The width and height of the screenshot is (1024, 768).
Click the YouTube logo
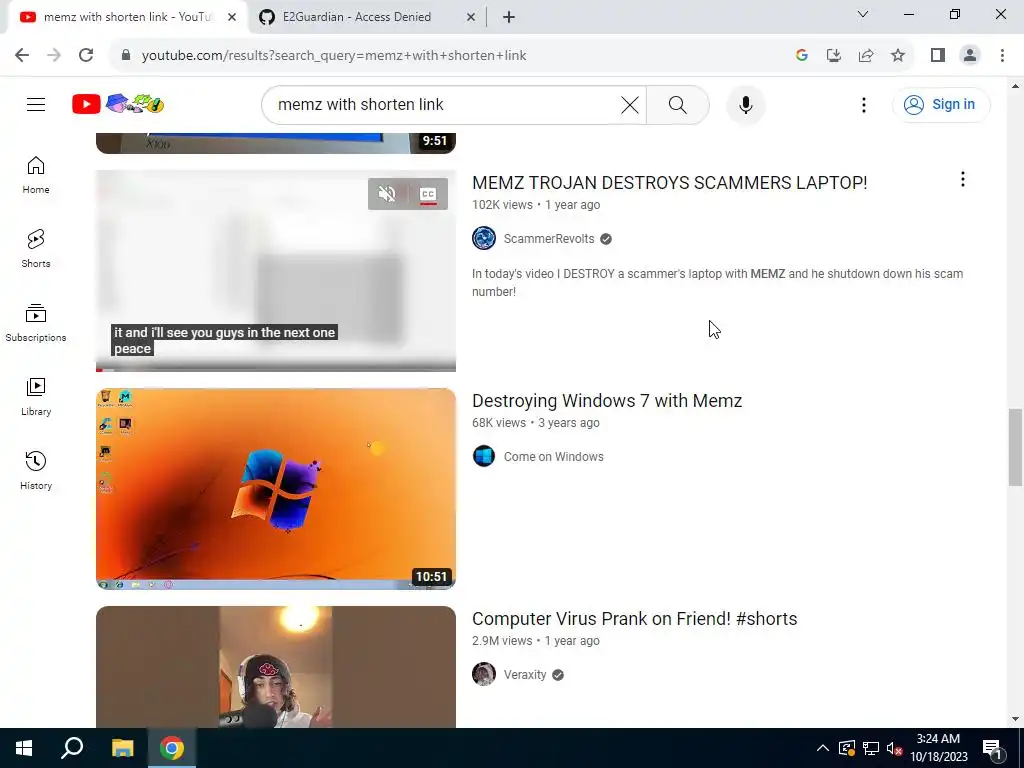coord(118,104)
